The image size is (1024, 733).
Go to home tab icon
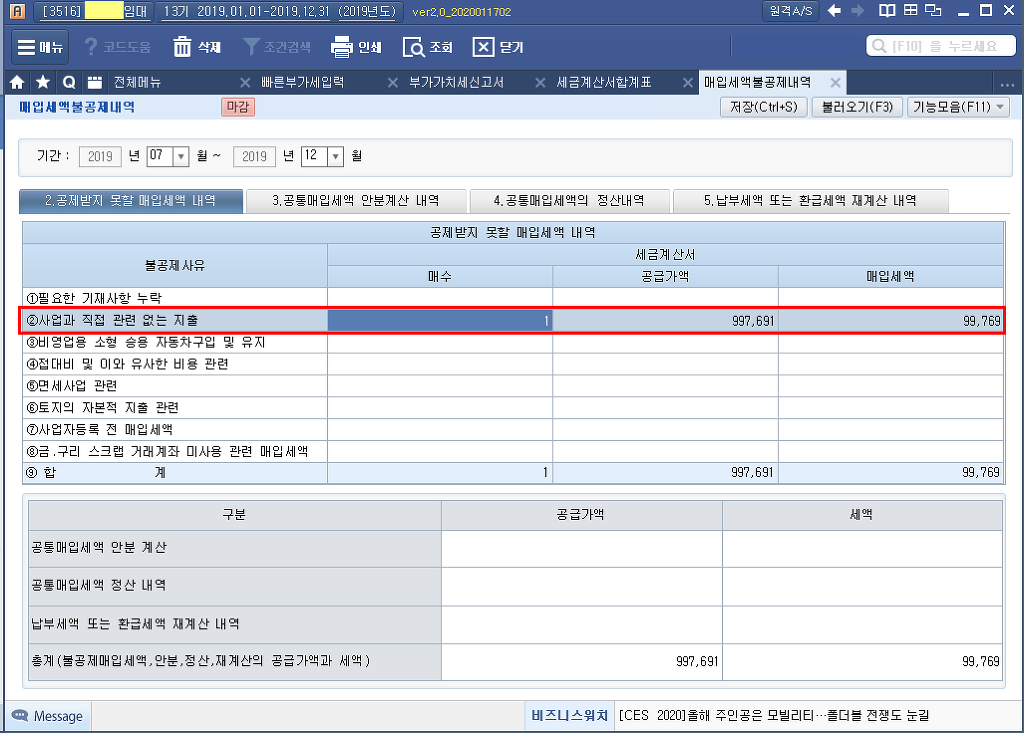coord(17,82)
